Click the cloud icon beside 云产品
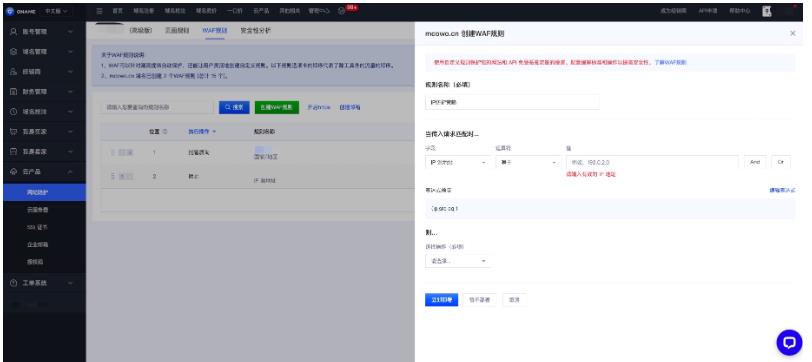Screen dimensions: 812x362 click(x=14, y=172)
